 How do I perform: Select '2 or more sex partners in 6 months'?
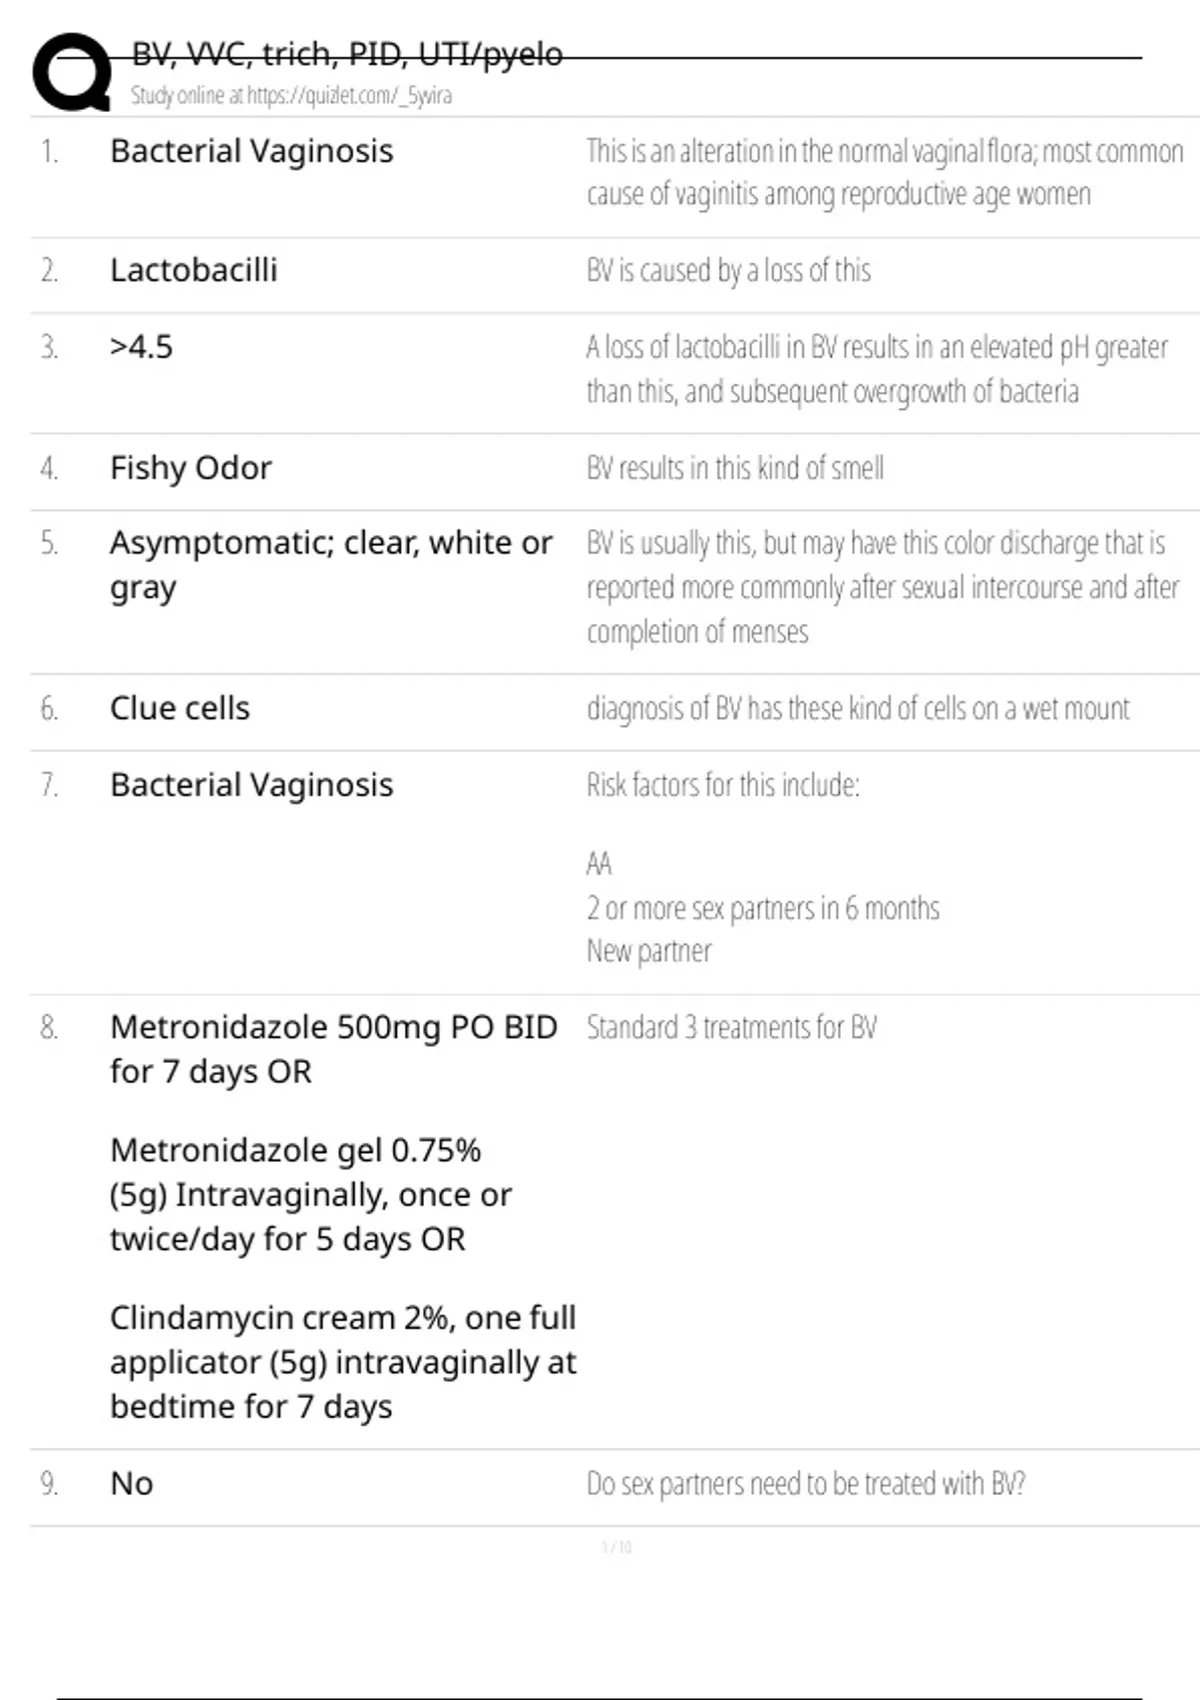[x=762, y=908]
